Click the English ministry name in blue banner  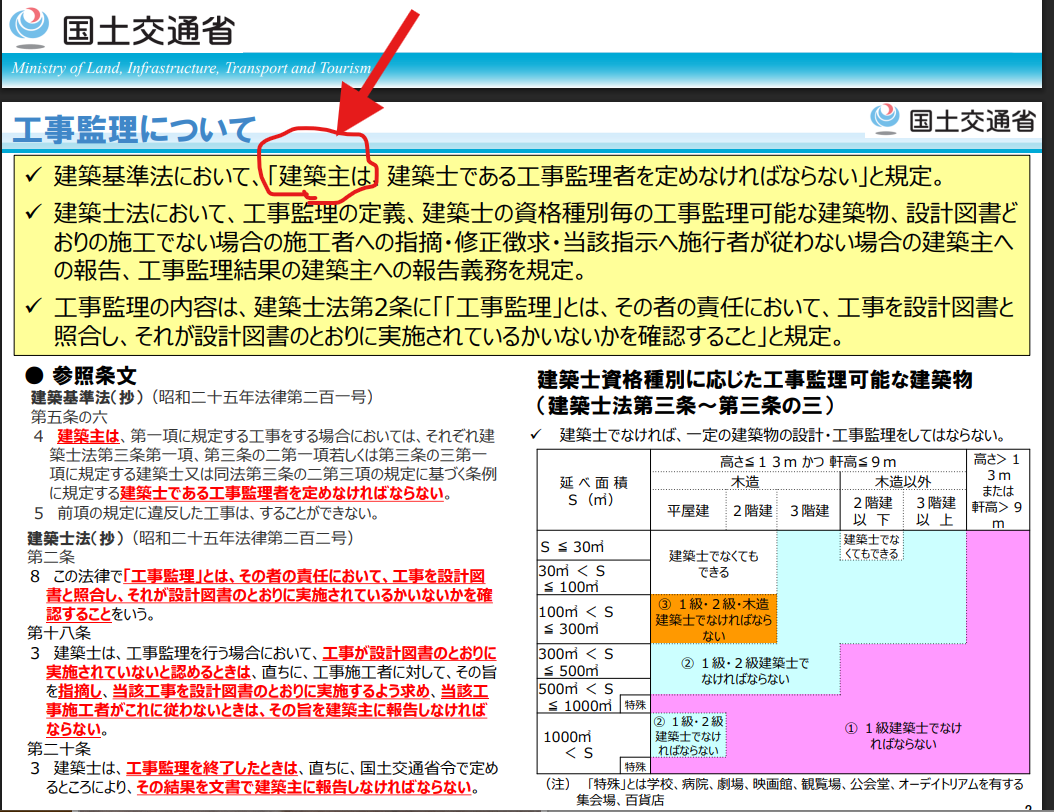191,68
